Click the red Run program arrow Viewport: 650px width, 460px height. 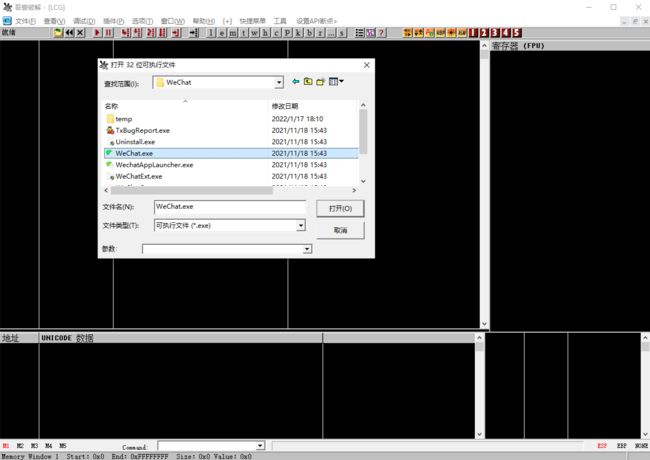pyautogui.click(x=97, y=33)
